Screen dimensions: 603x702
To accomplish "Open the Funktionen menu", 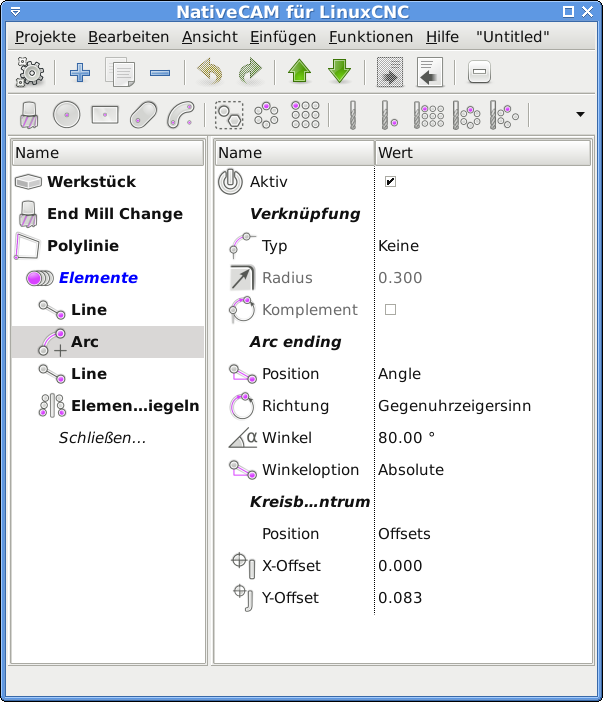I will pyautogui.click(x=371, y=37).
